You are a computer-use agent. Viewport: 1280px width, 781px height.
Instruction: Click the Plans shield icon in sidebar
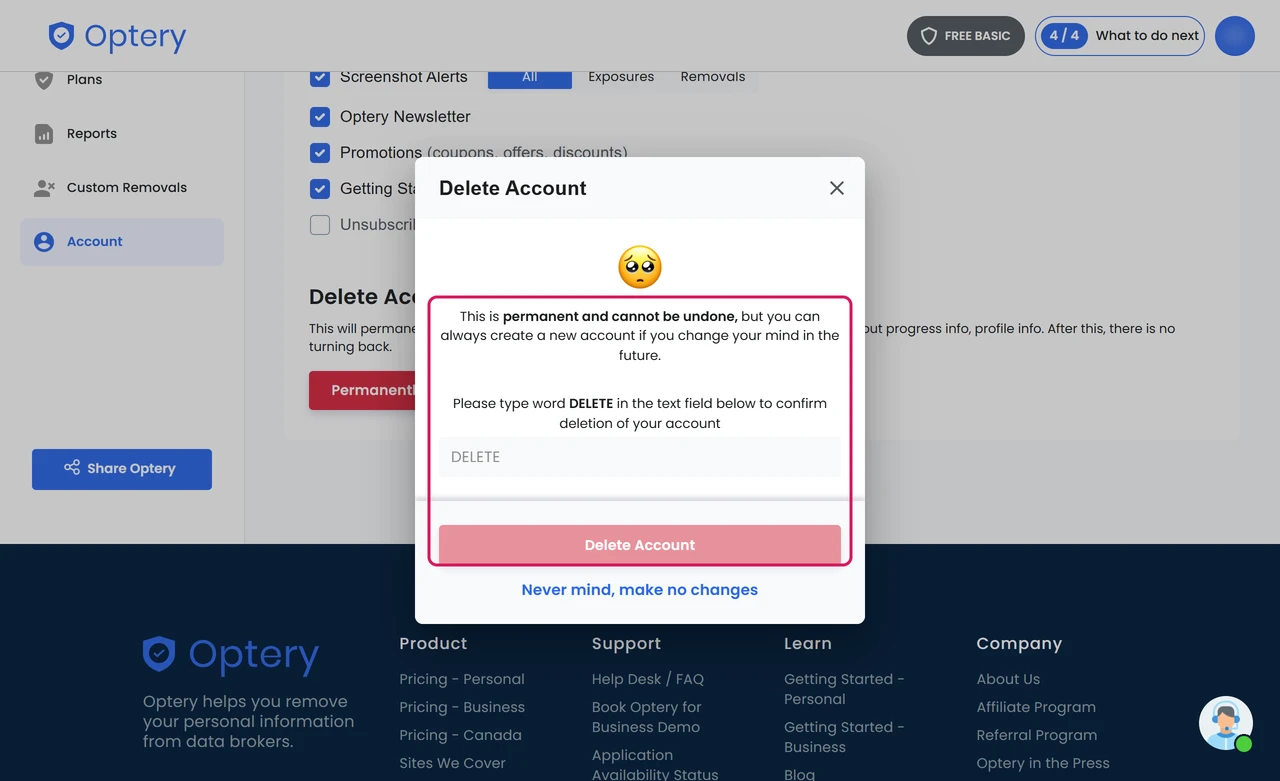(44, 80)
